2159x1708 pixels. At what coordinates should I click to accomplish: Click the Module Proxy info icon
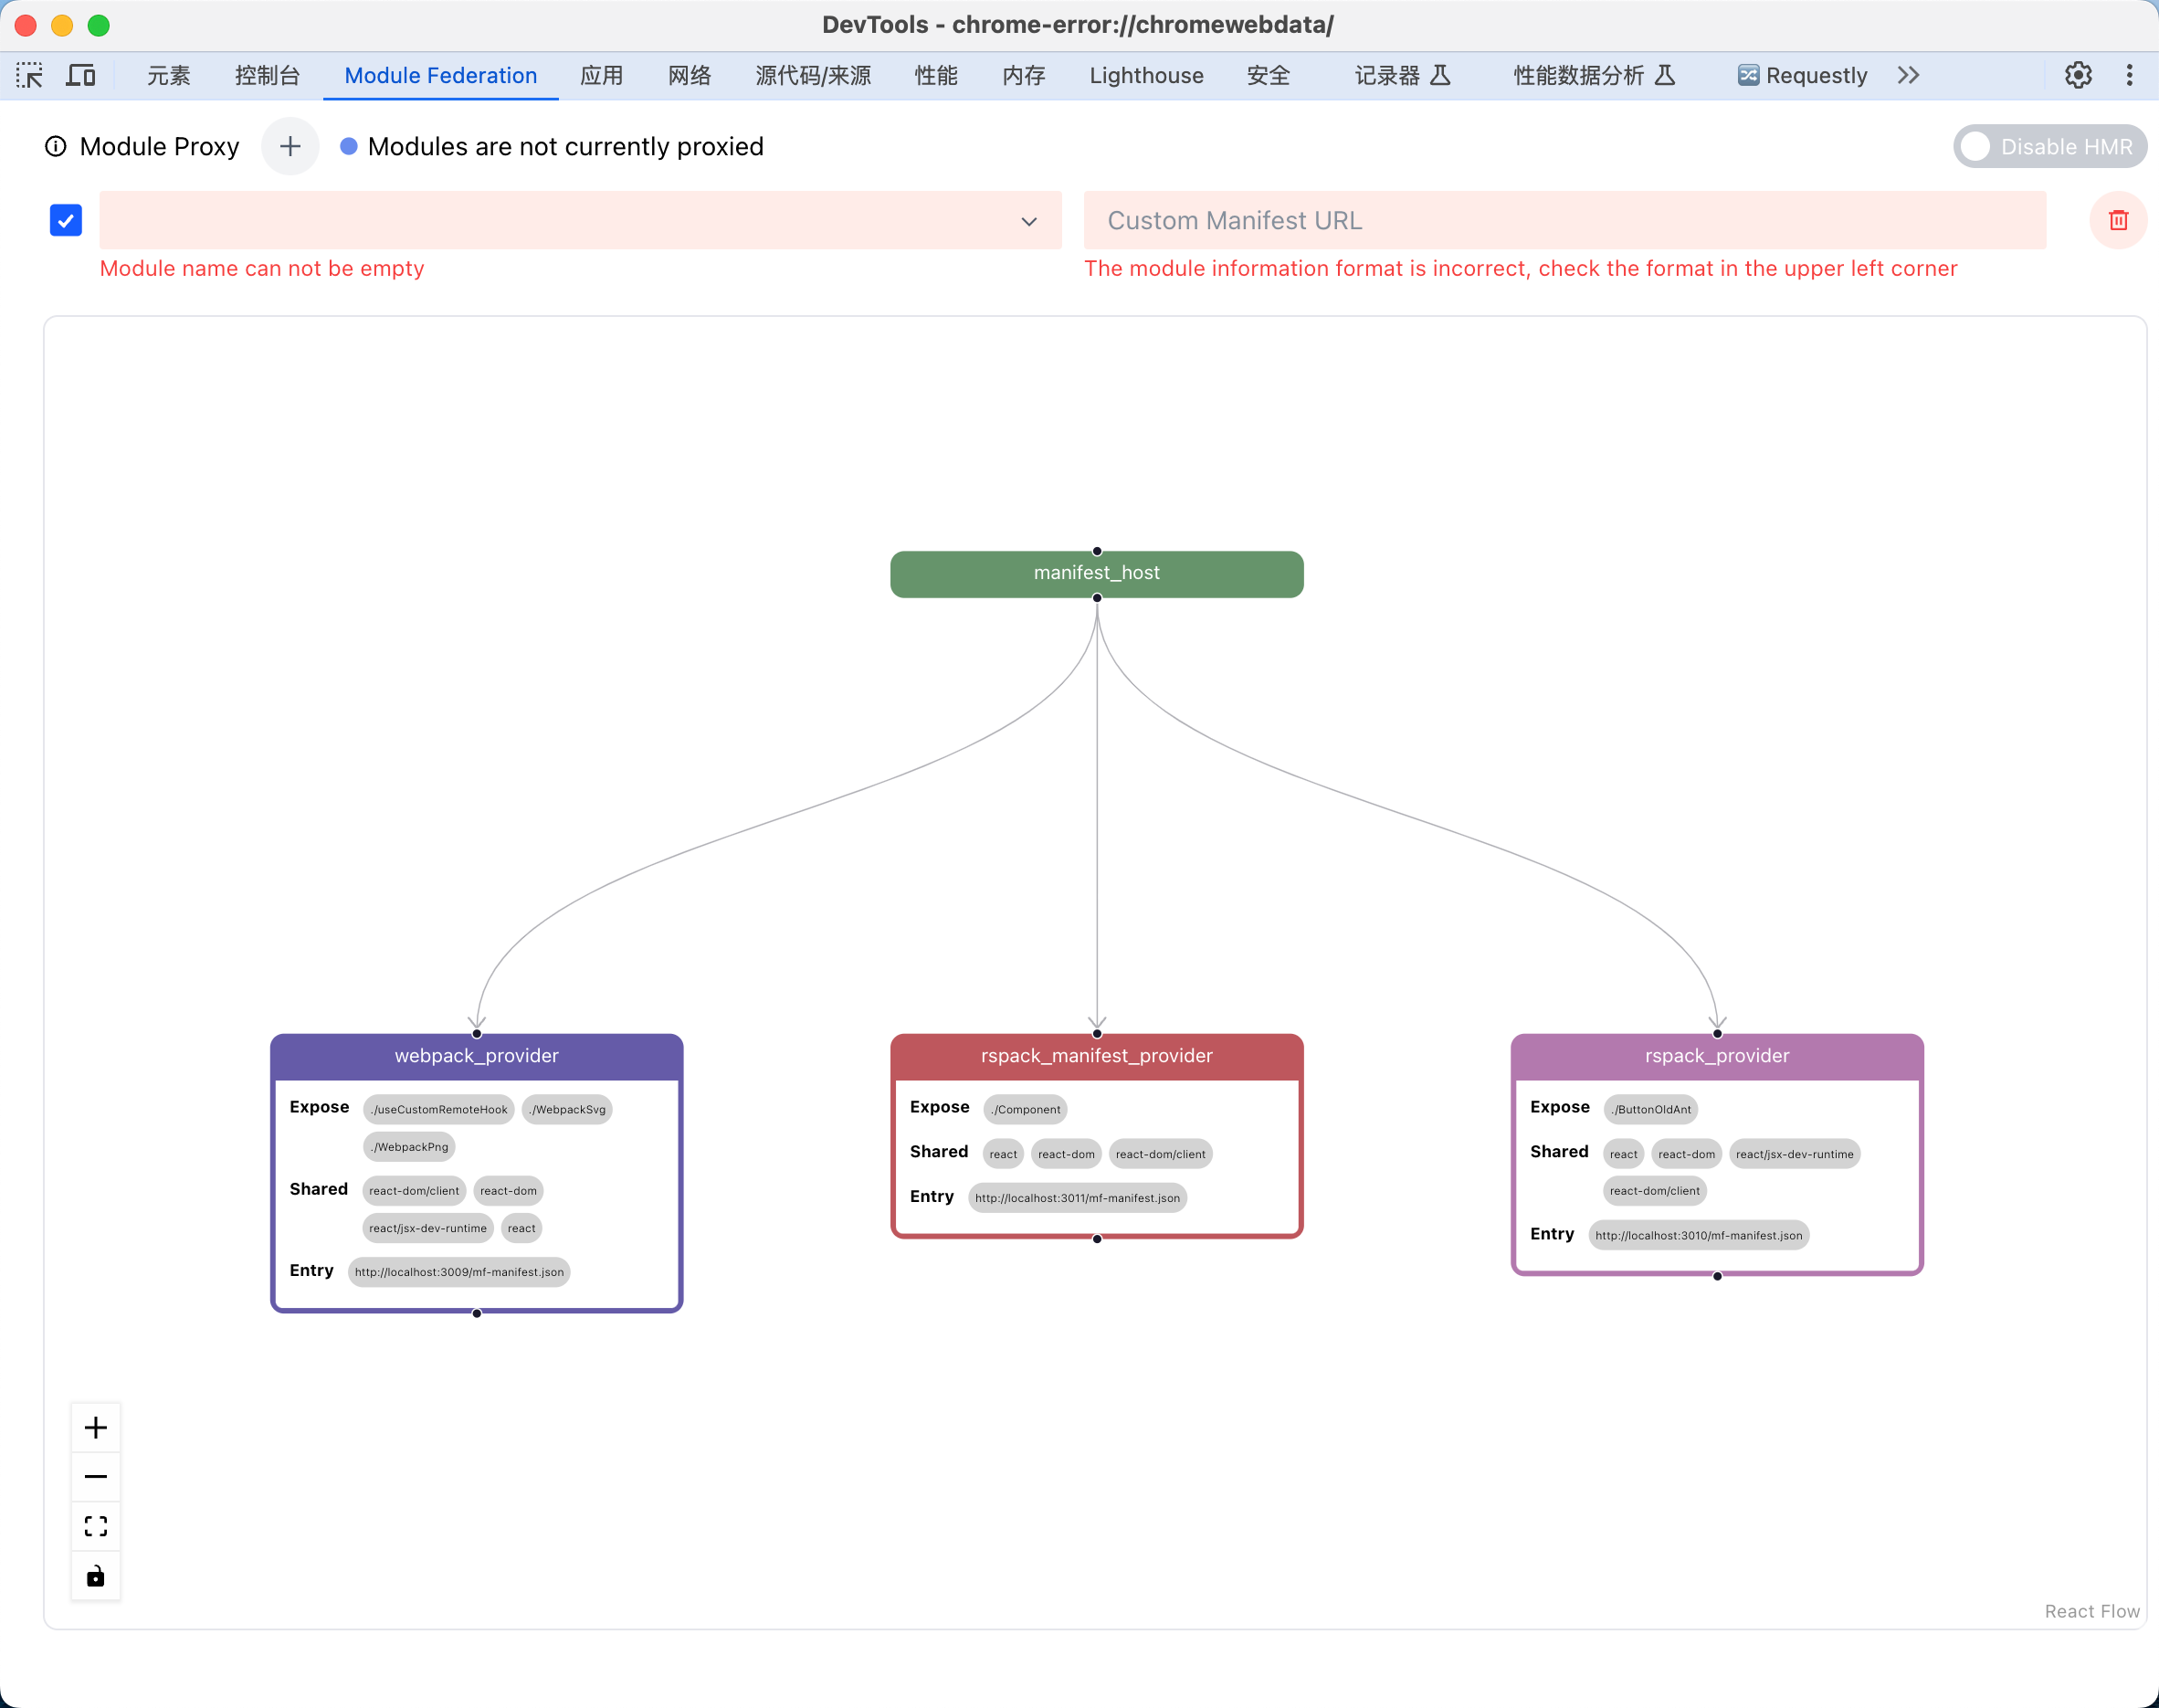coord(56,147)
